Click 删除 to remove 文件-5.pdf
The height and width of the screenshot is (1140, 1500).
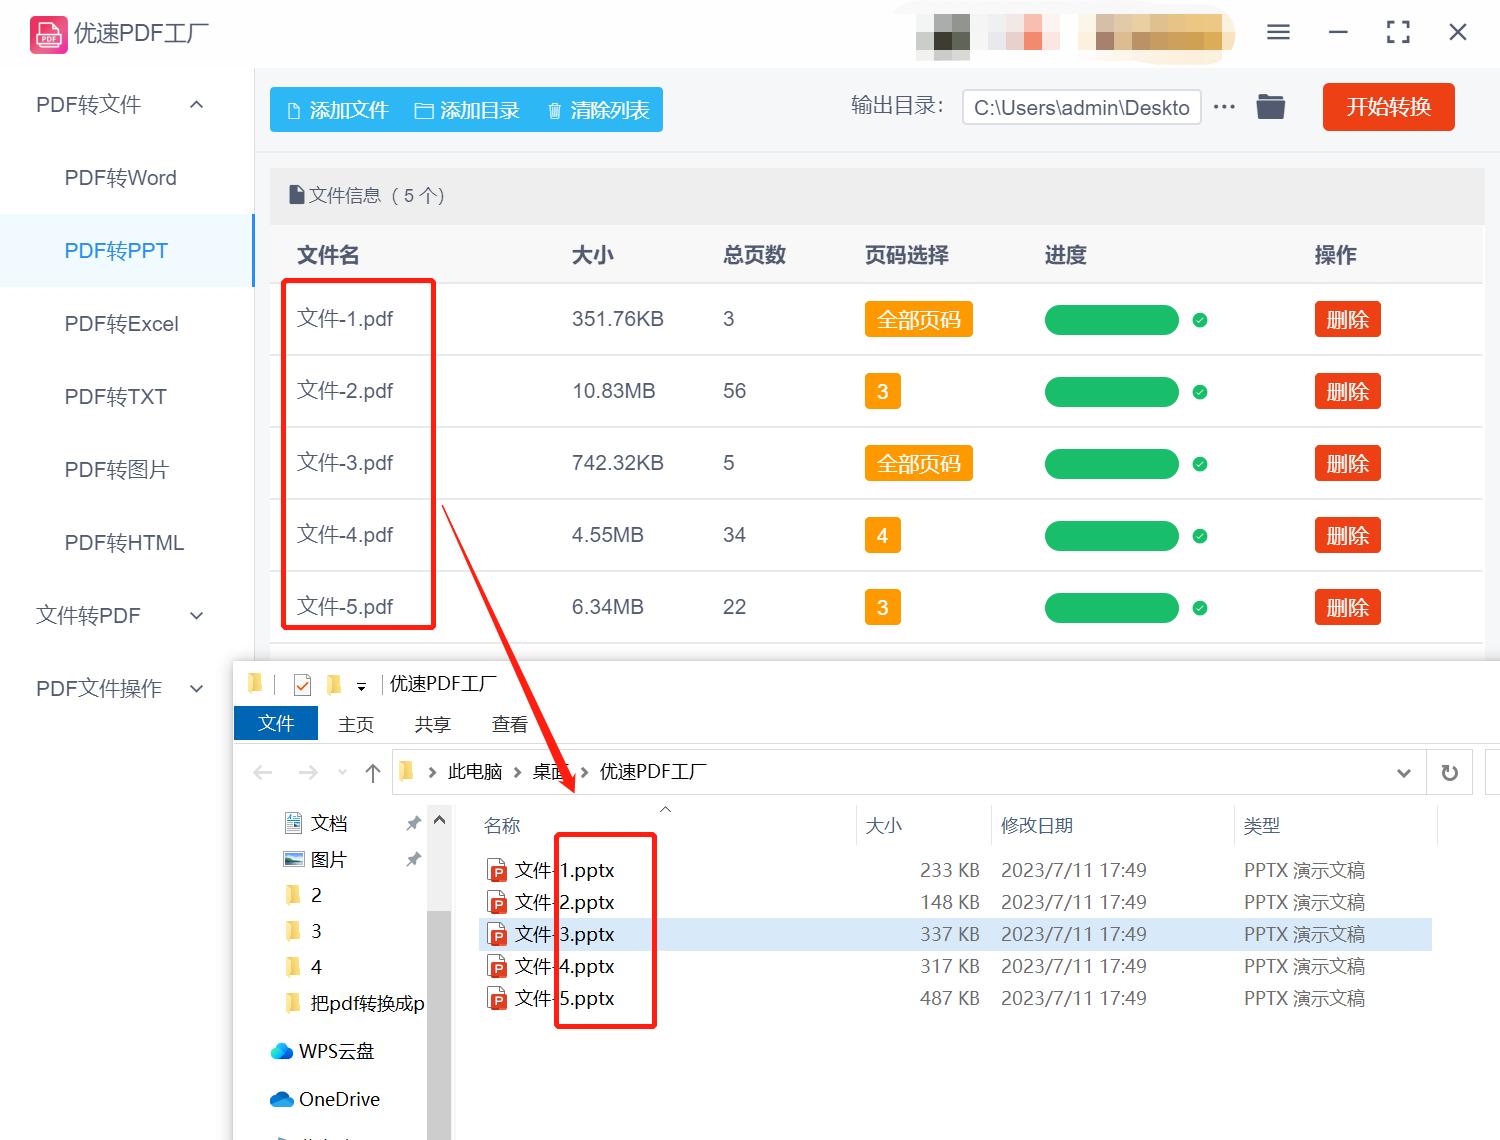[x=1347, y=607]
